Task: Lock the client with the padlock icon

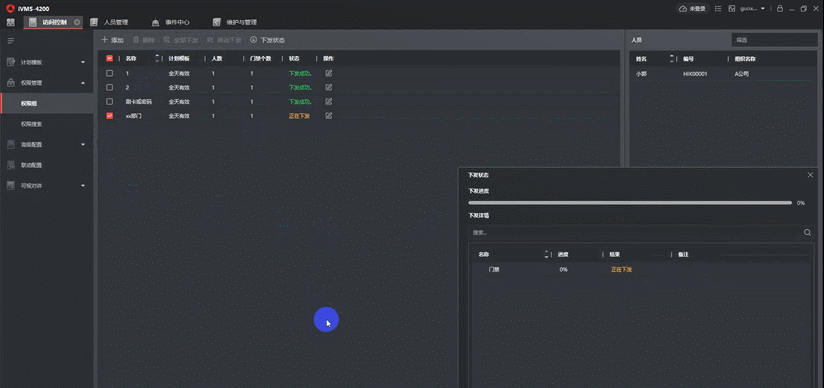Action: 779,8
